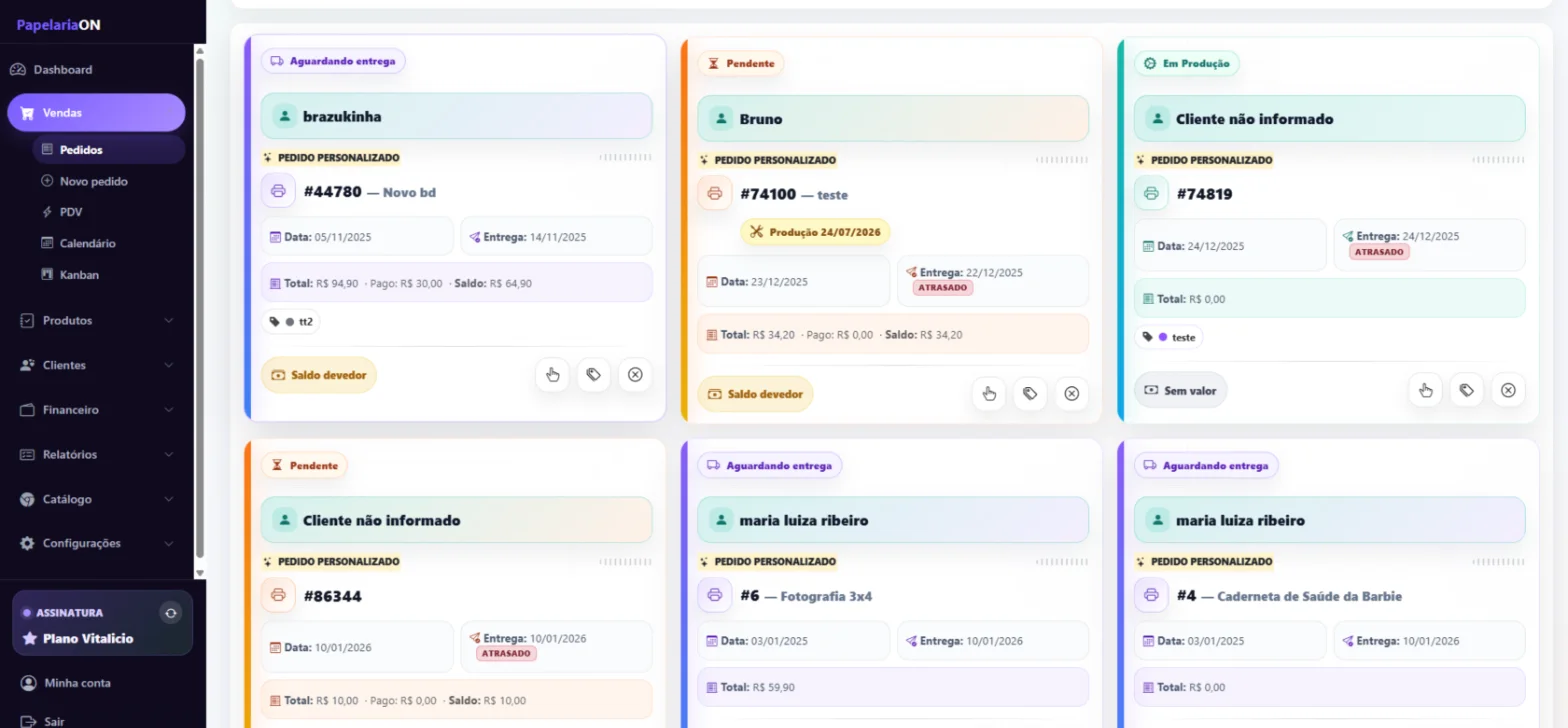Click the cancel X icon on order #44780
1568x728 pixels.
coord(635,375)
